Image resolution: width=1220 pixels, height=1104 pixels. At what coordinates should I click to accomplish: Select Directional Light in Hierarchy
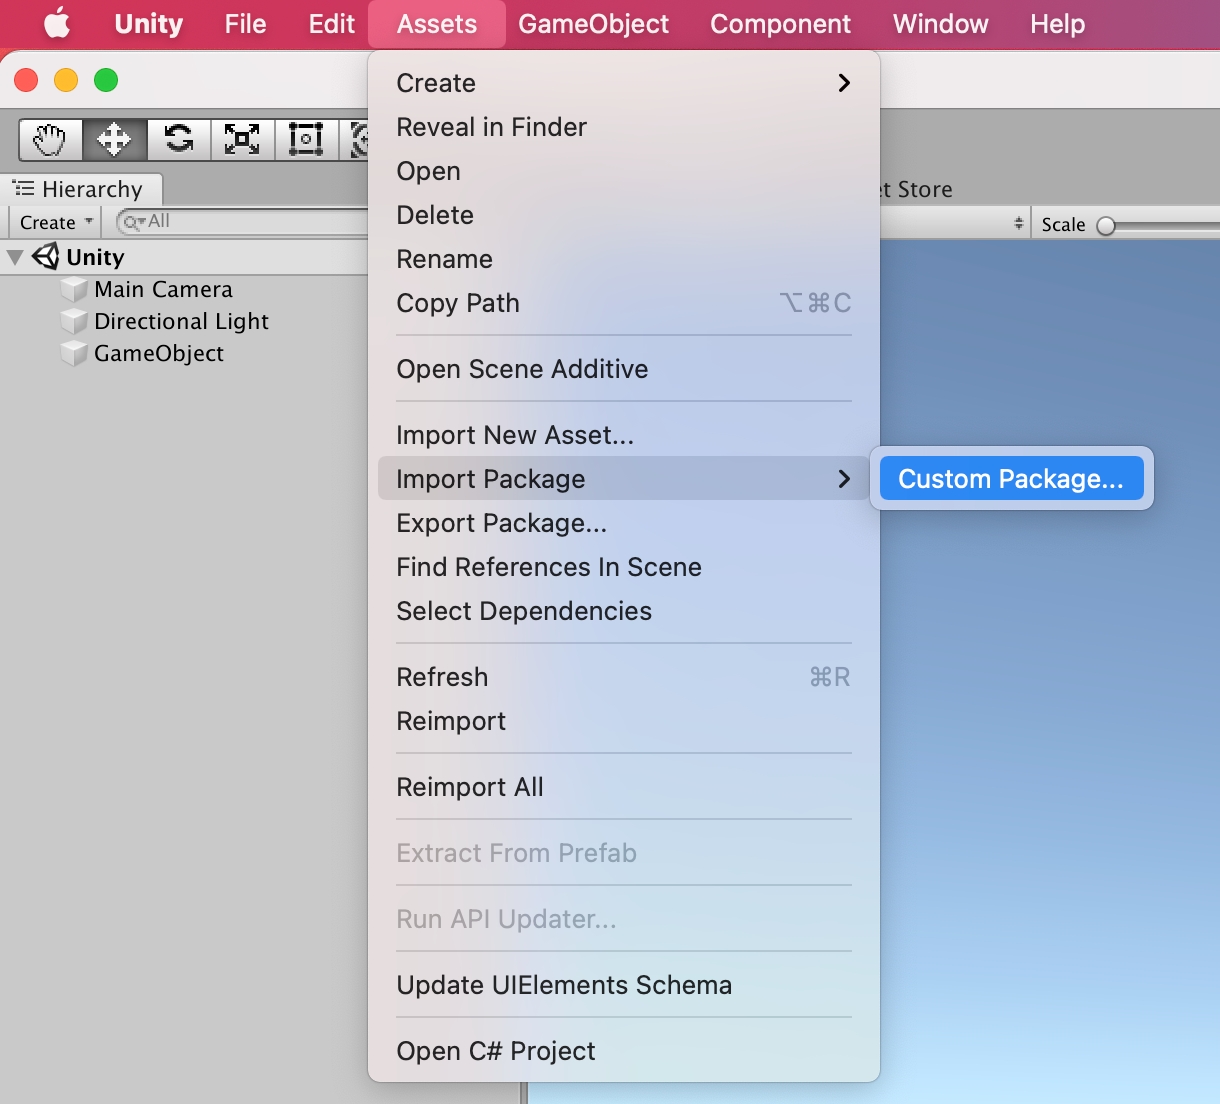181,322
